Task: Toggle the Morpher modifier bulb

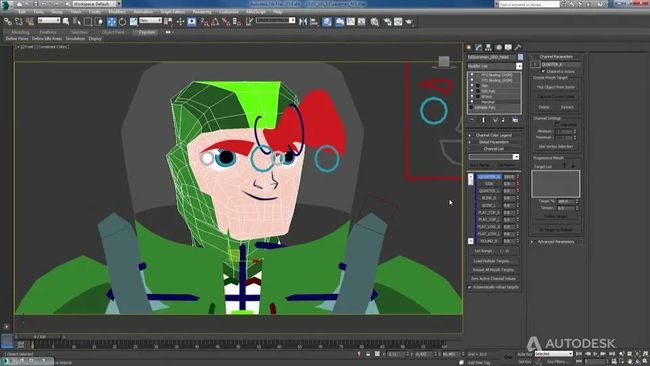Action: pos(472,102)
